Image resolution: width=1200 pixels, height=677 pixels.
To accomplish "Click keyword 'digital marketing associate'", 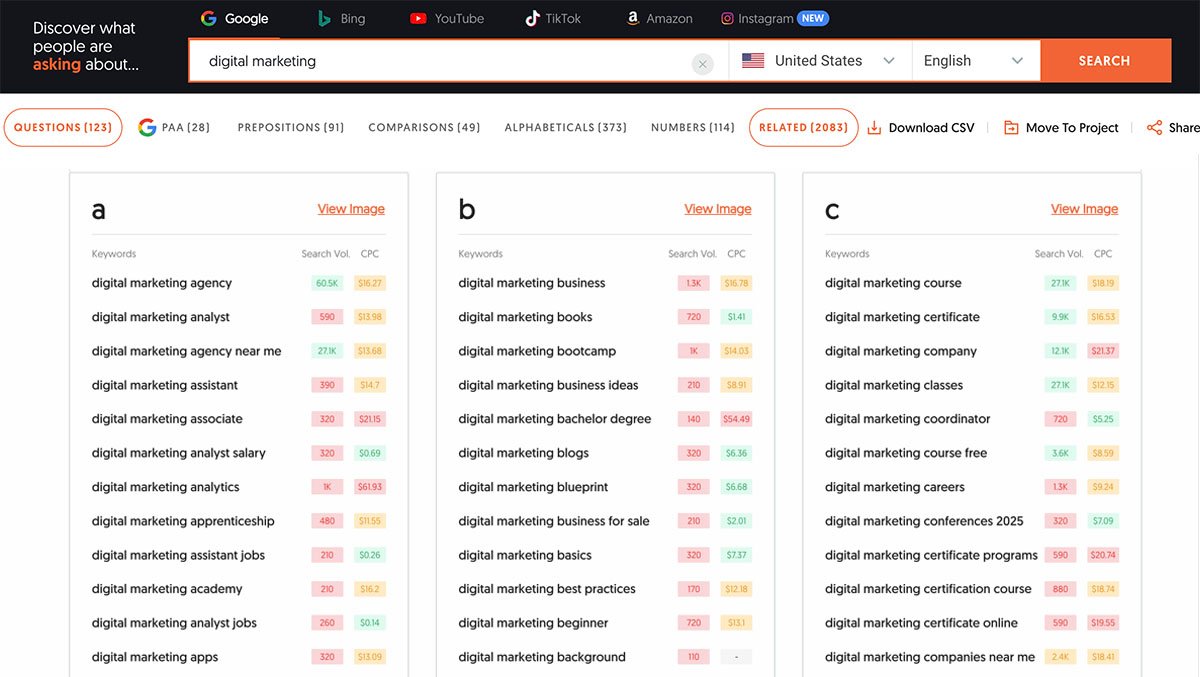I will pos(167,419).
